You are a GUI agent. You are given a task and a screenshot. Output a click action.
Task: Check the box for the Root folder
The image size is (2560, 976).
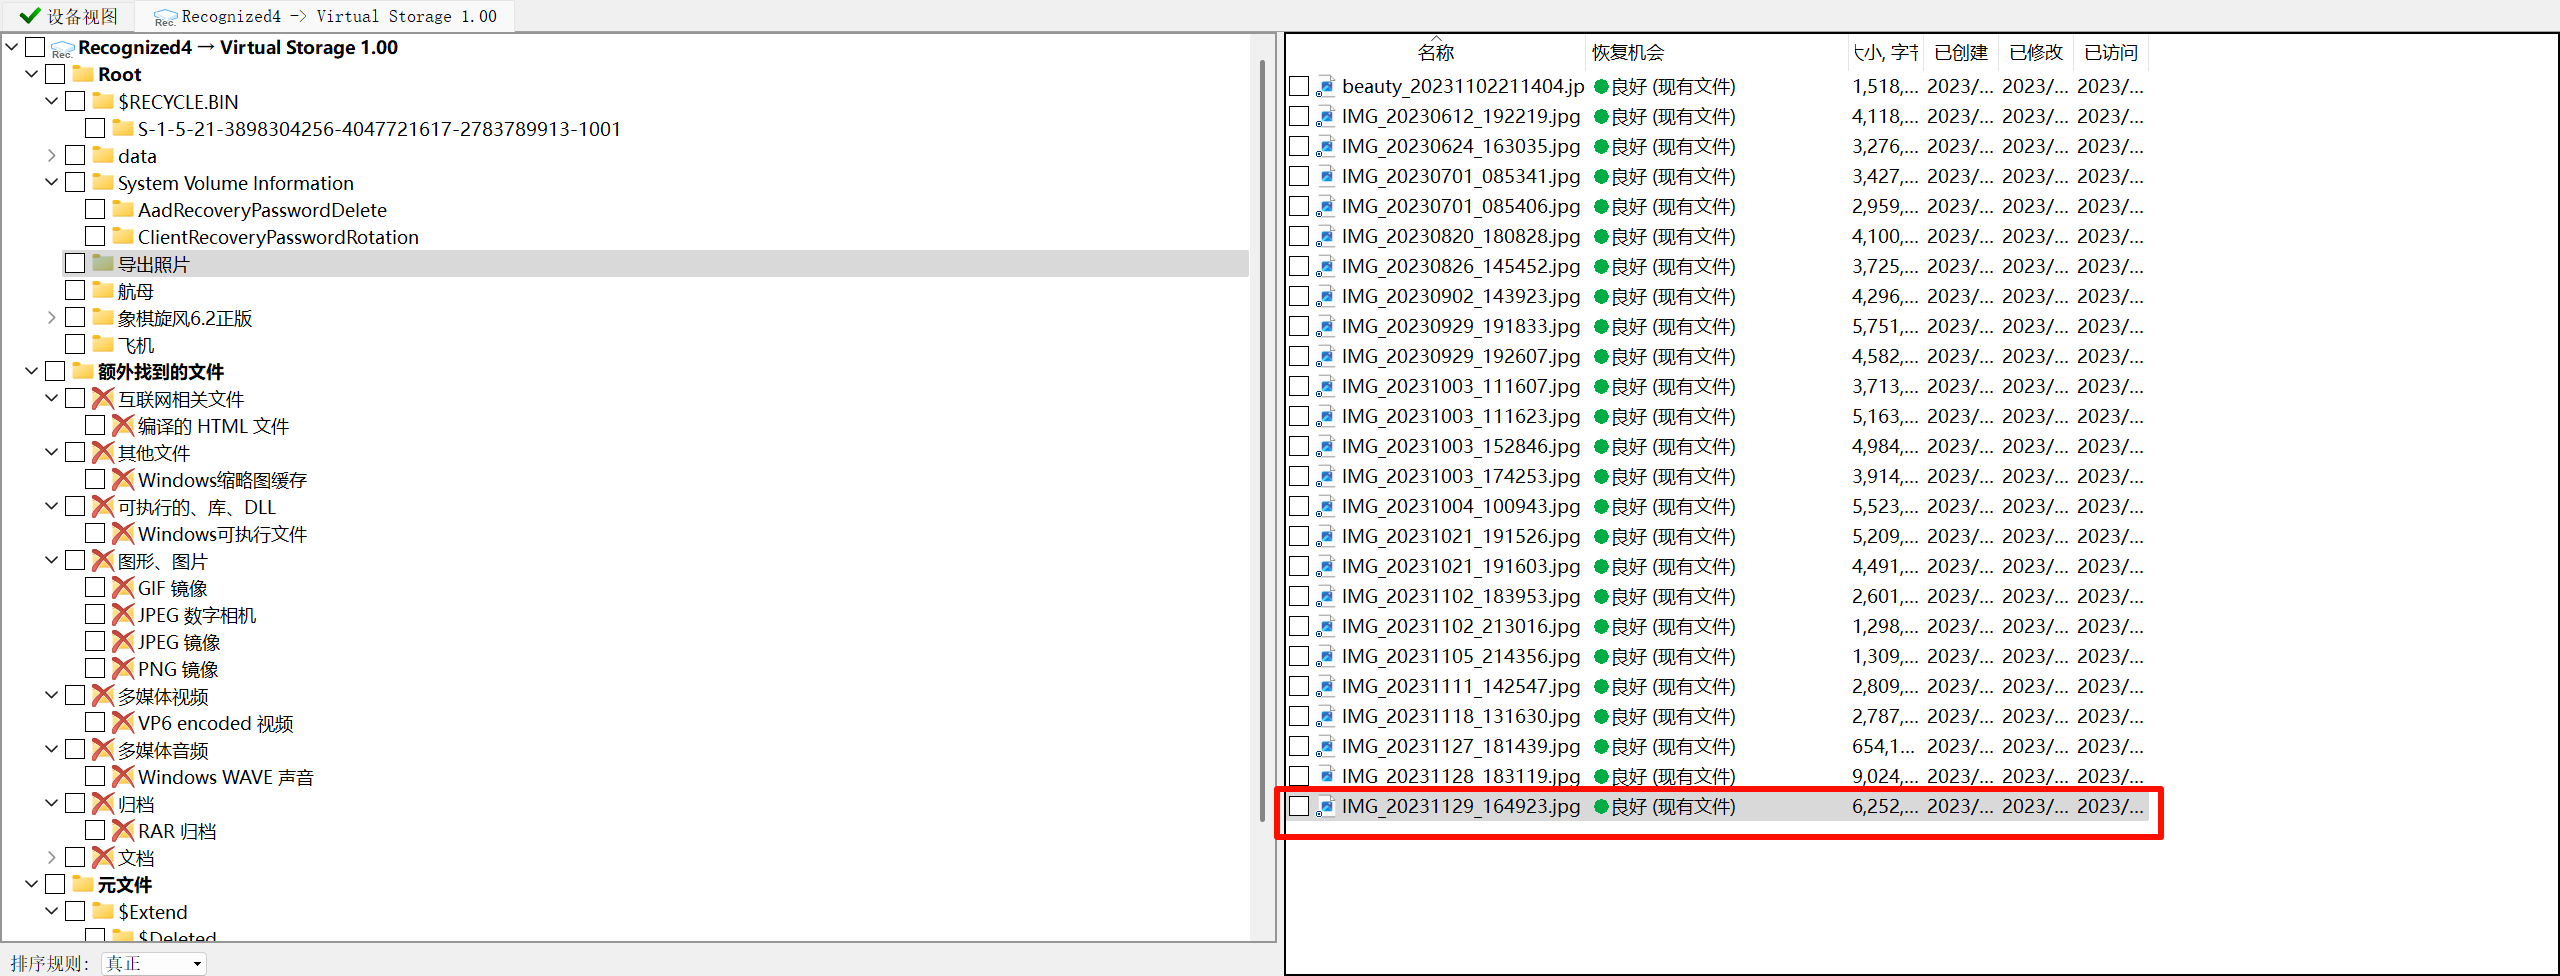tap(55, 74)
